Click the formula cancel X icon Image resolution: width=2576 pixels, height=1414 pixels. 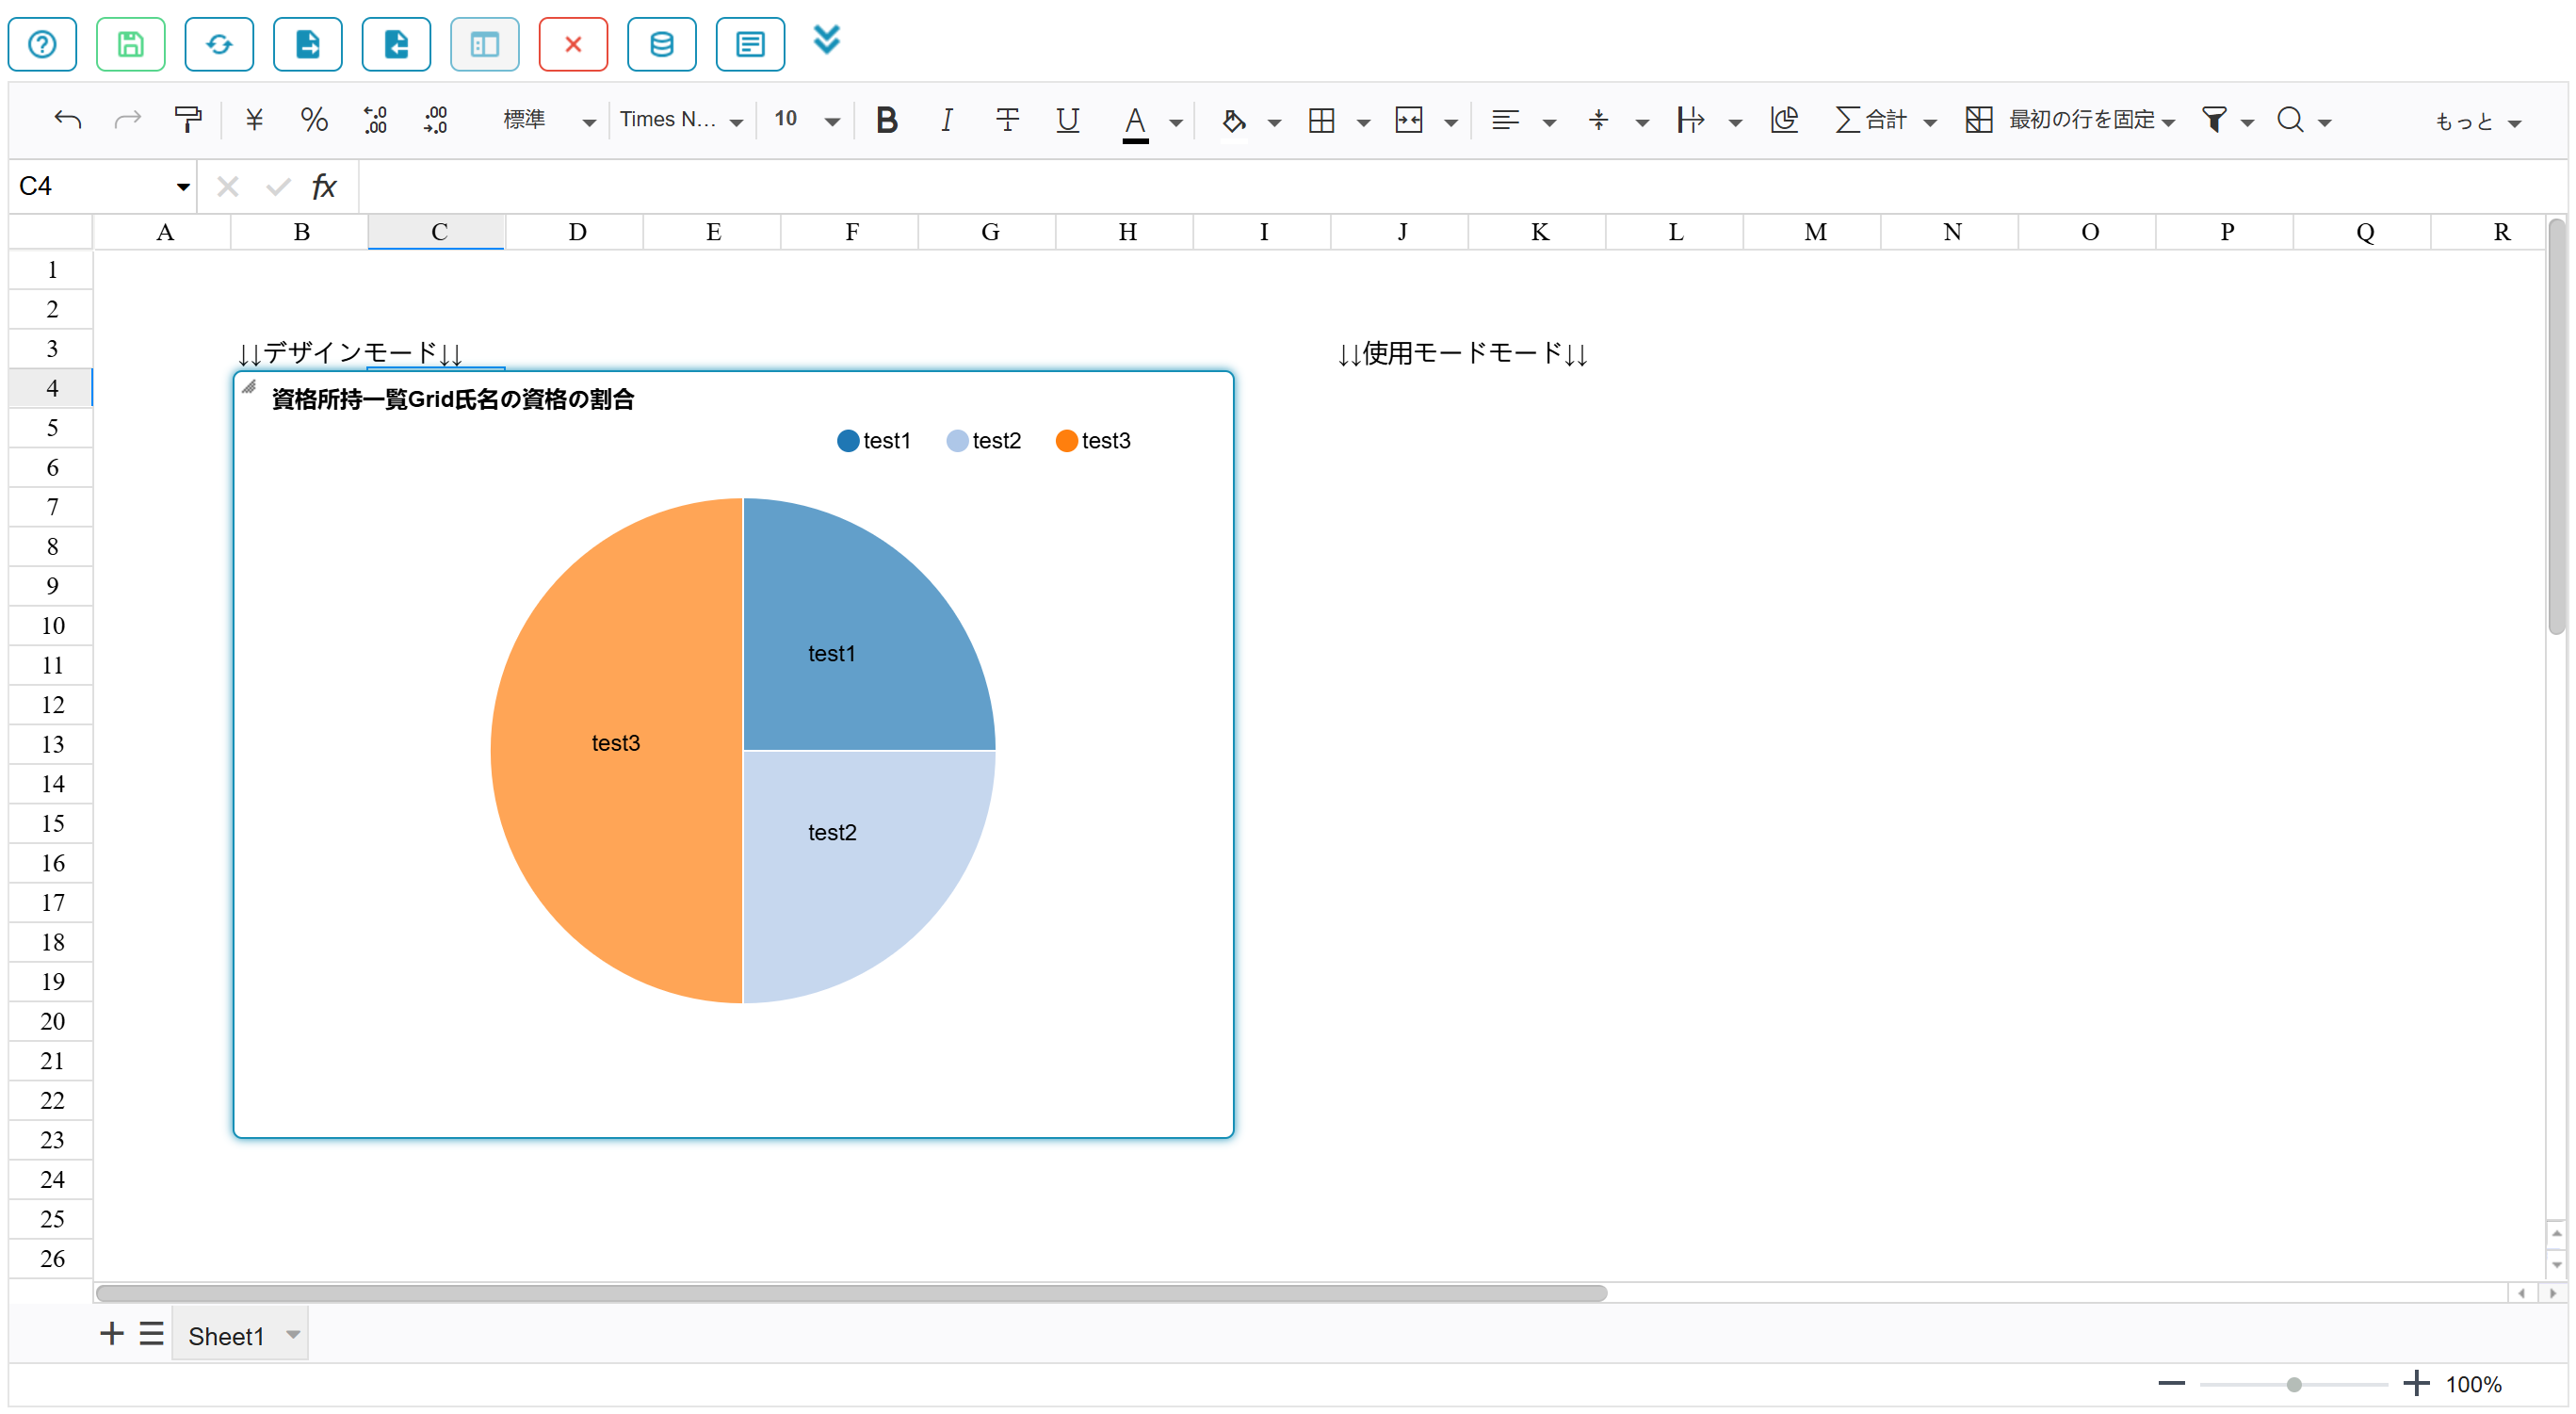[x=228, y=187]
